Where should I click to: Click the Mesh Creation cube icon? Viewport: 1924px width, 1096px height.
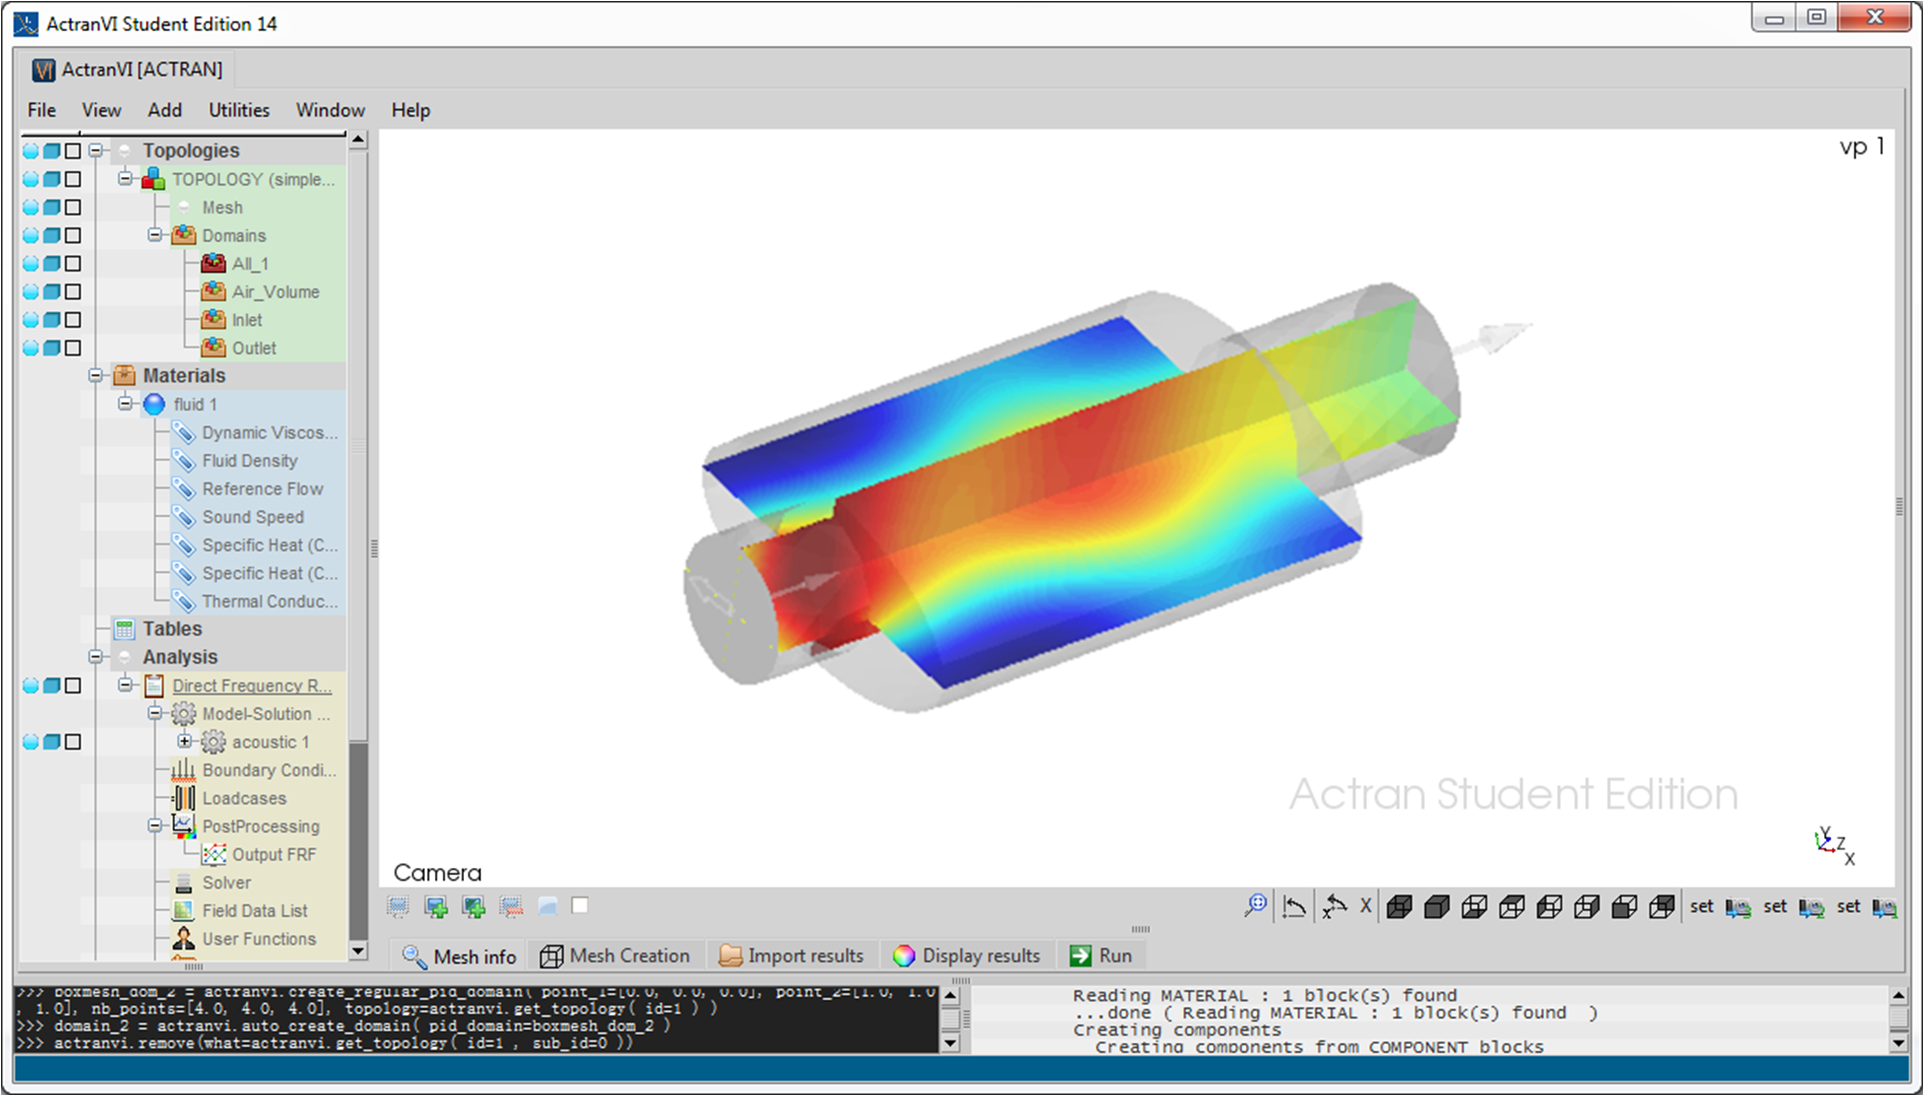pos(551,956)
